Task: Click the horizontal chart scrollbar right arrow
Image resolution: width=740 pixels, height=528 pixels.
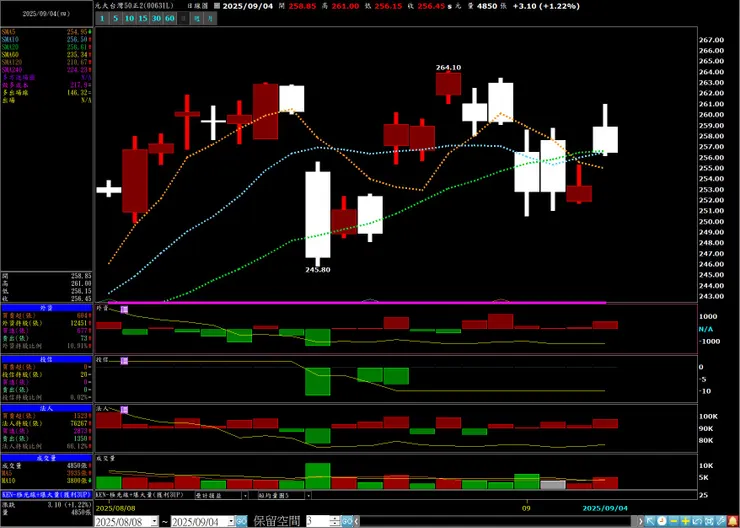Action: (641, 521)
